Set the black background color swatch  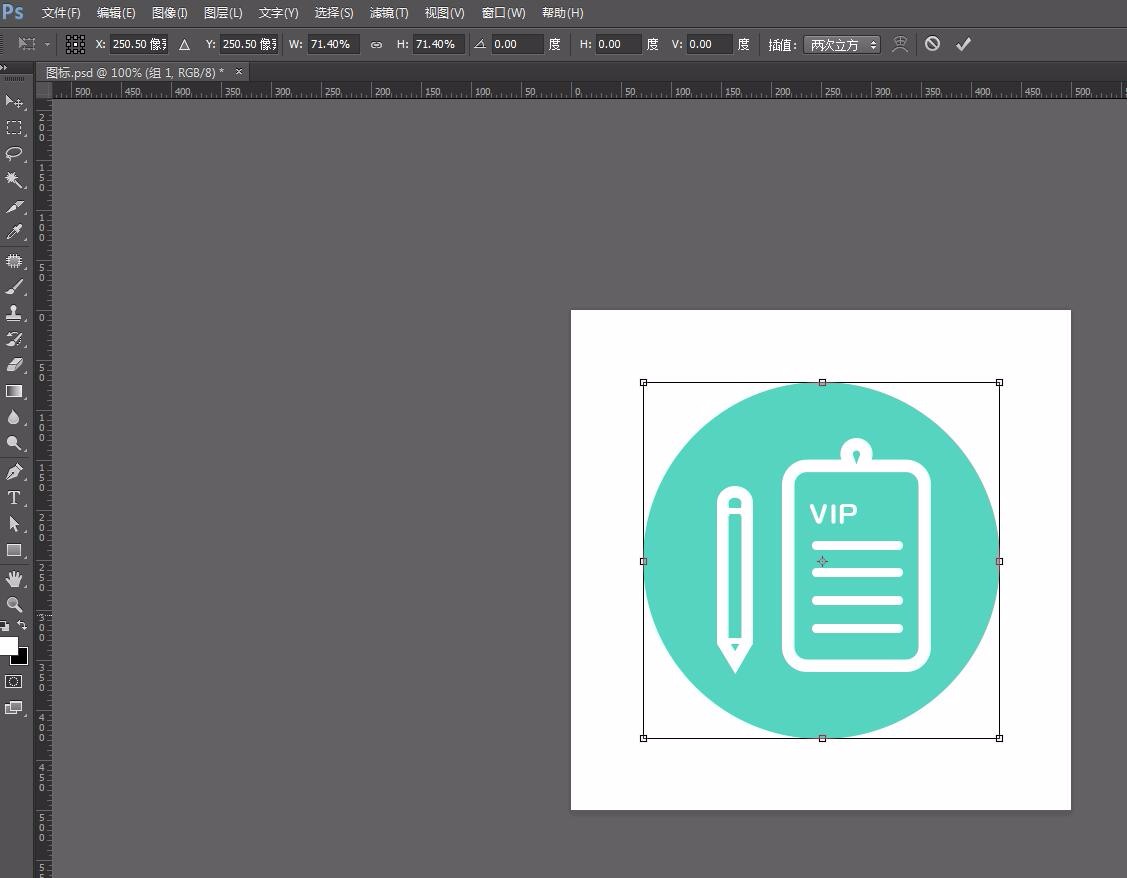21,657
